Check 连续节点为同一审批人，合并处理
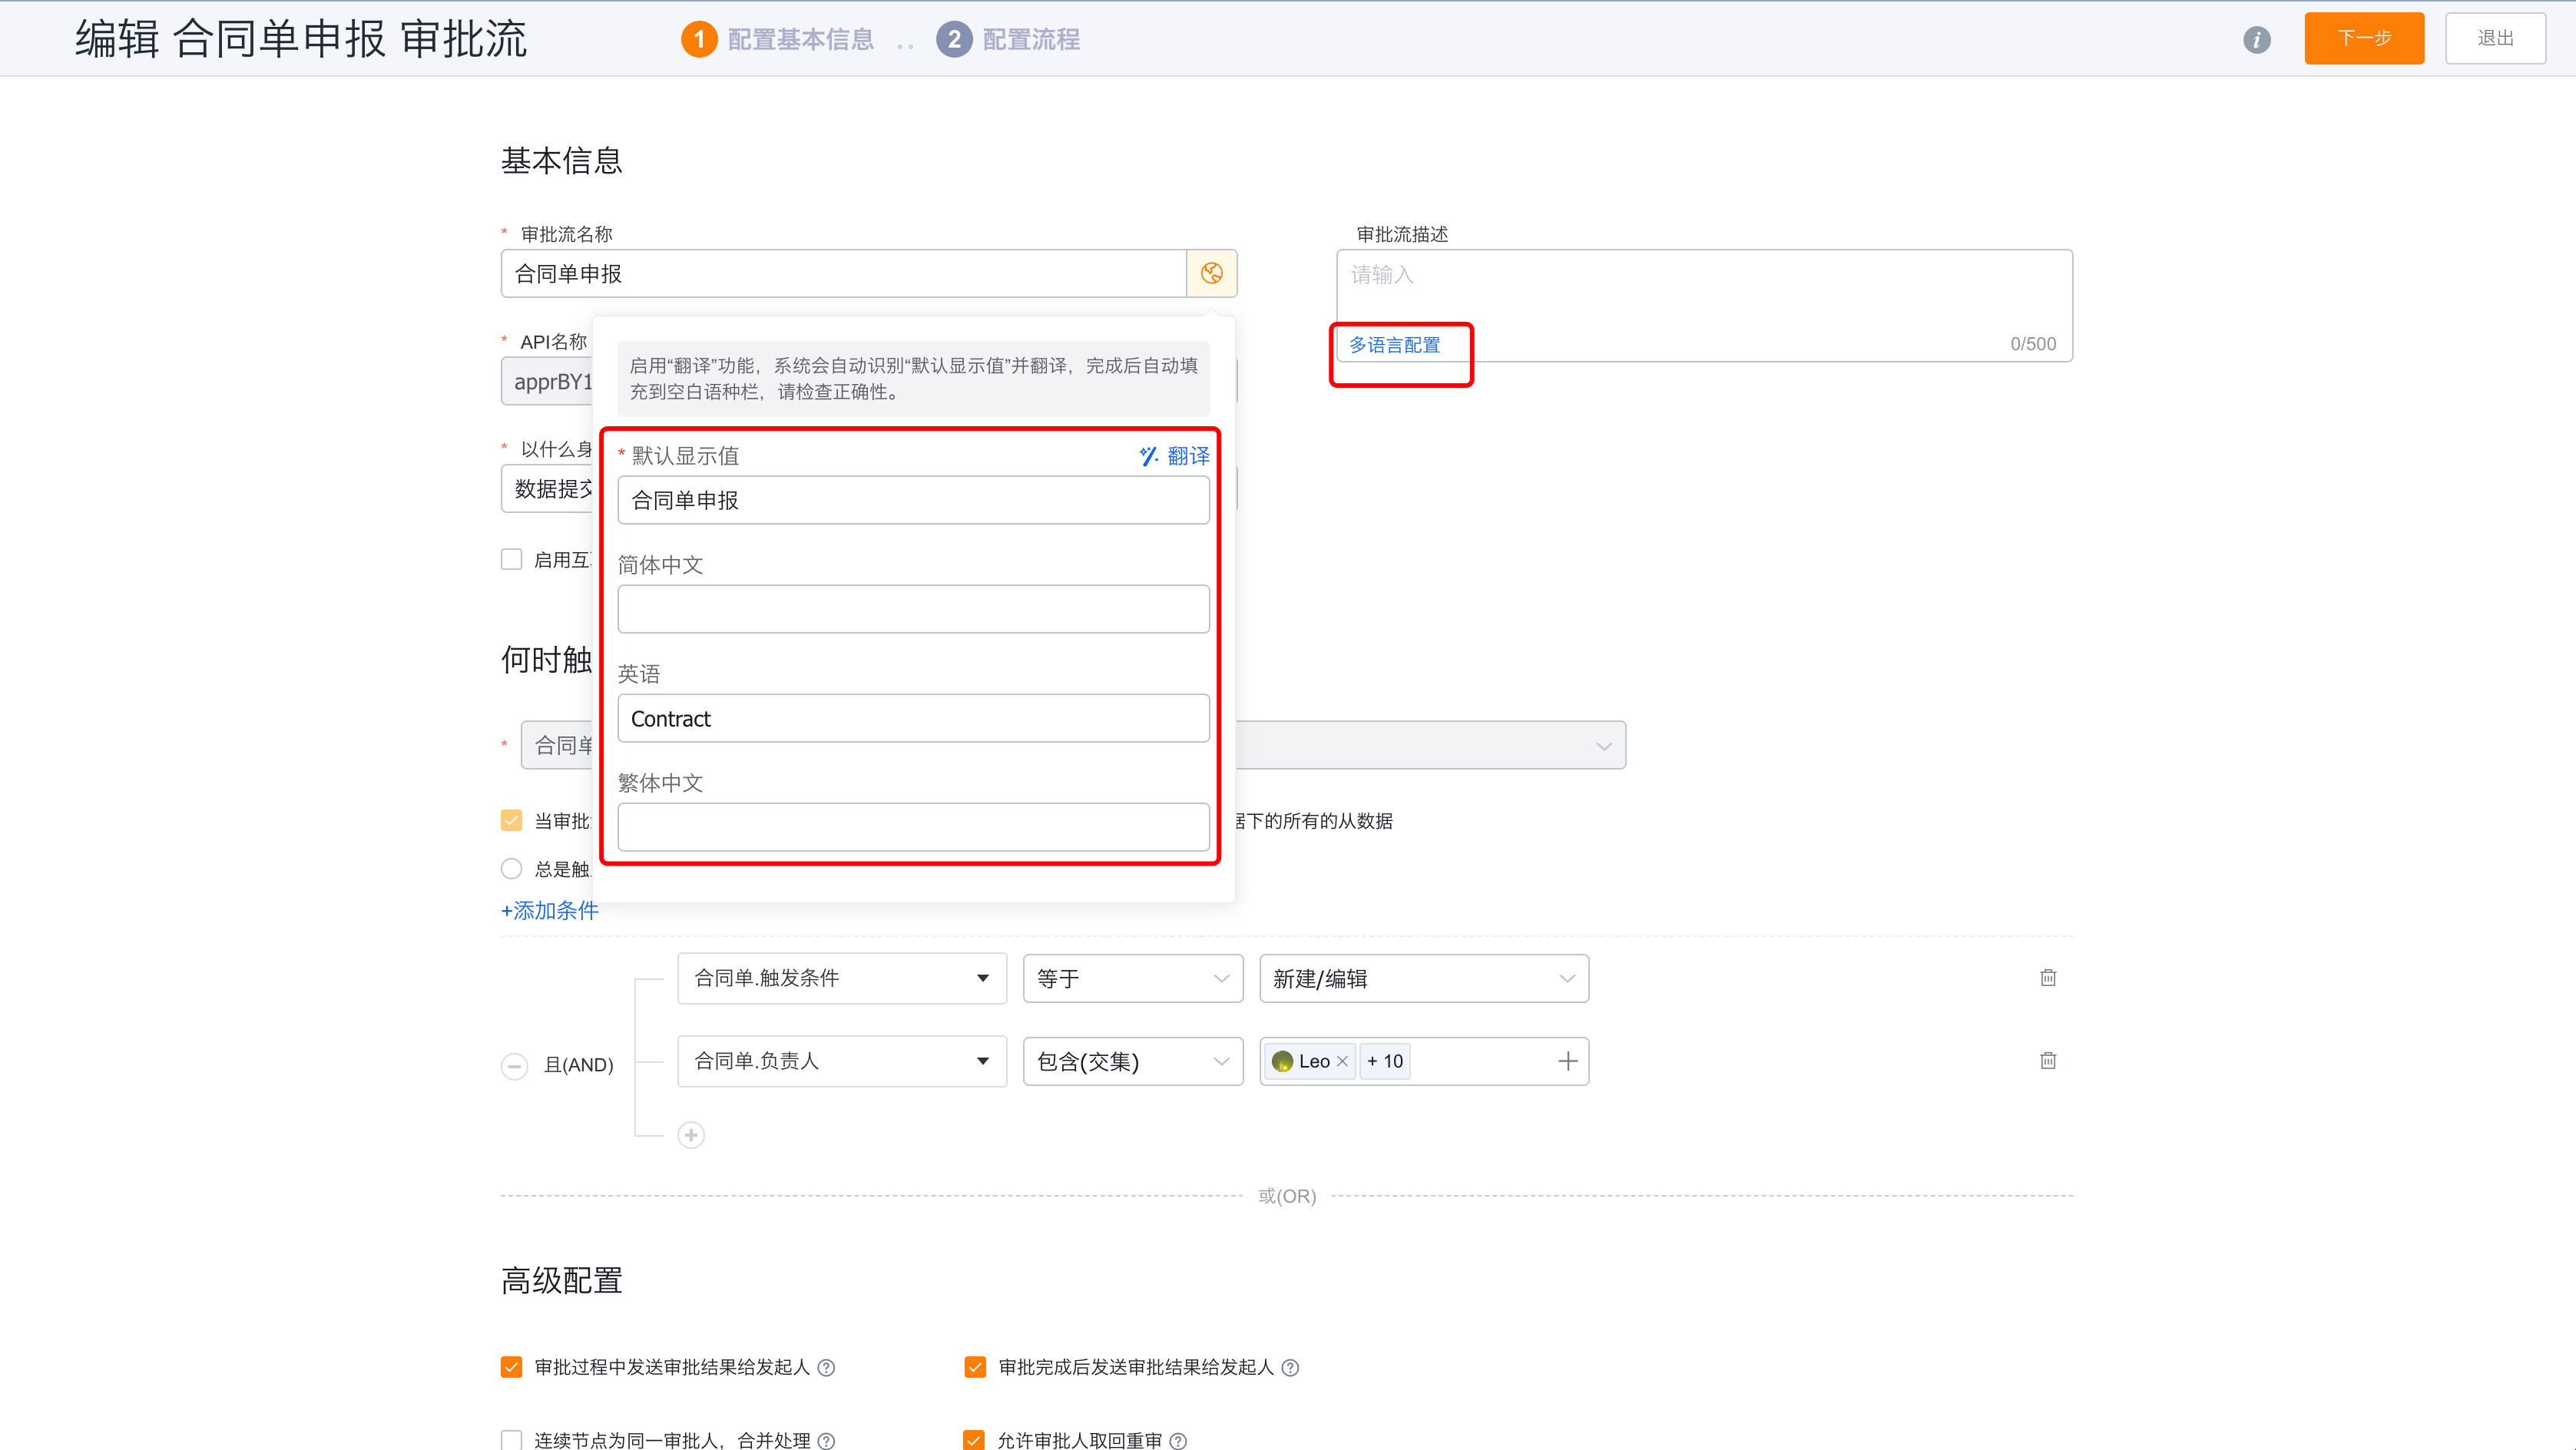The width and height of the screenshot is (2576, 1450). (511, 1440)
